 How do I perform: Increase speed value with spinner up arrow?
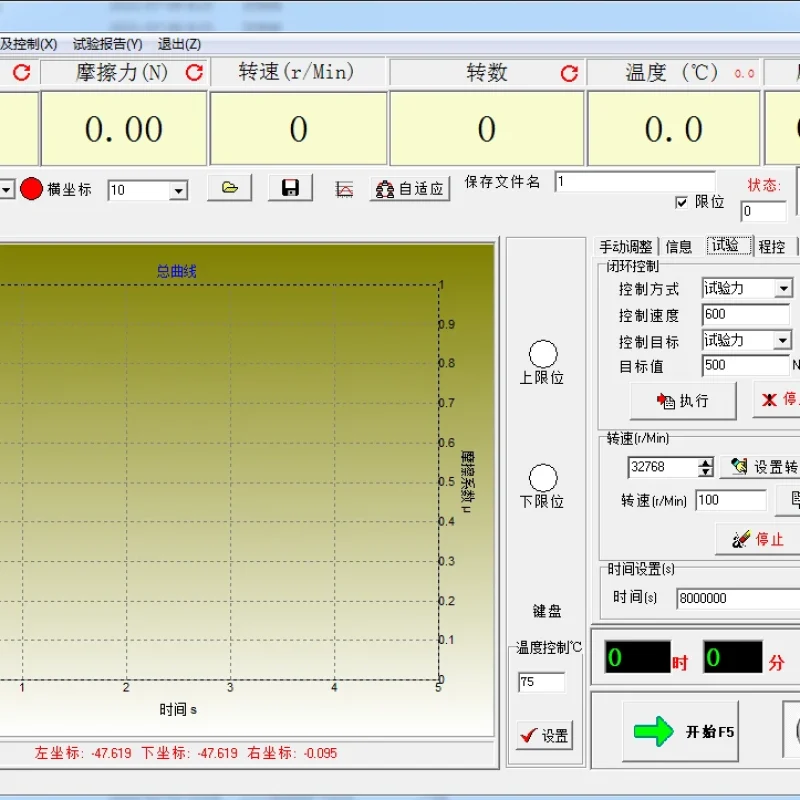(706, 462)
